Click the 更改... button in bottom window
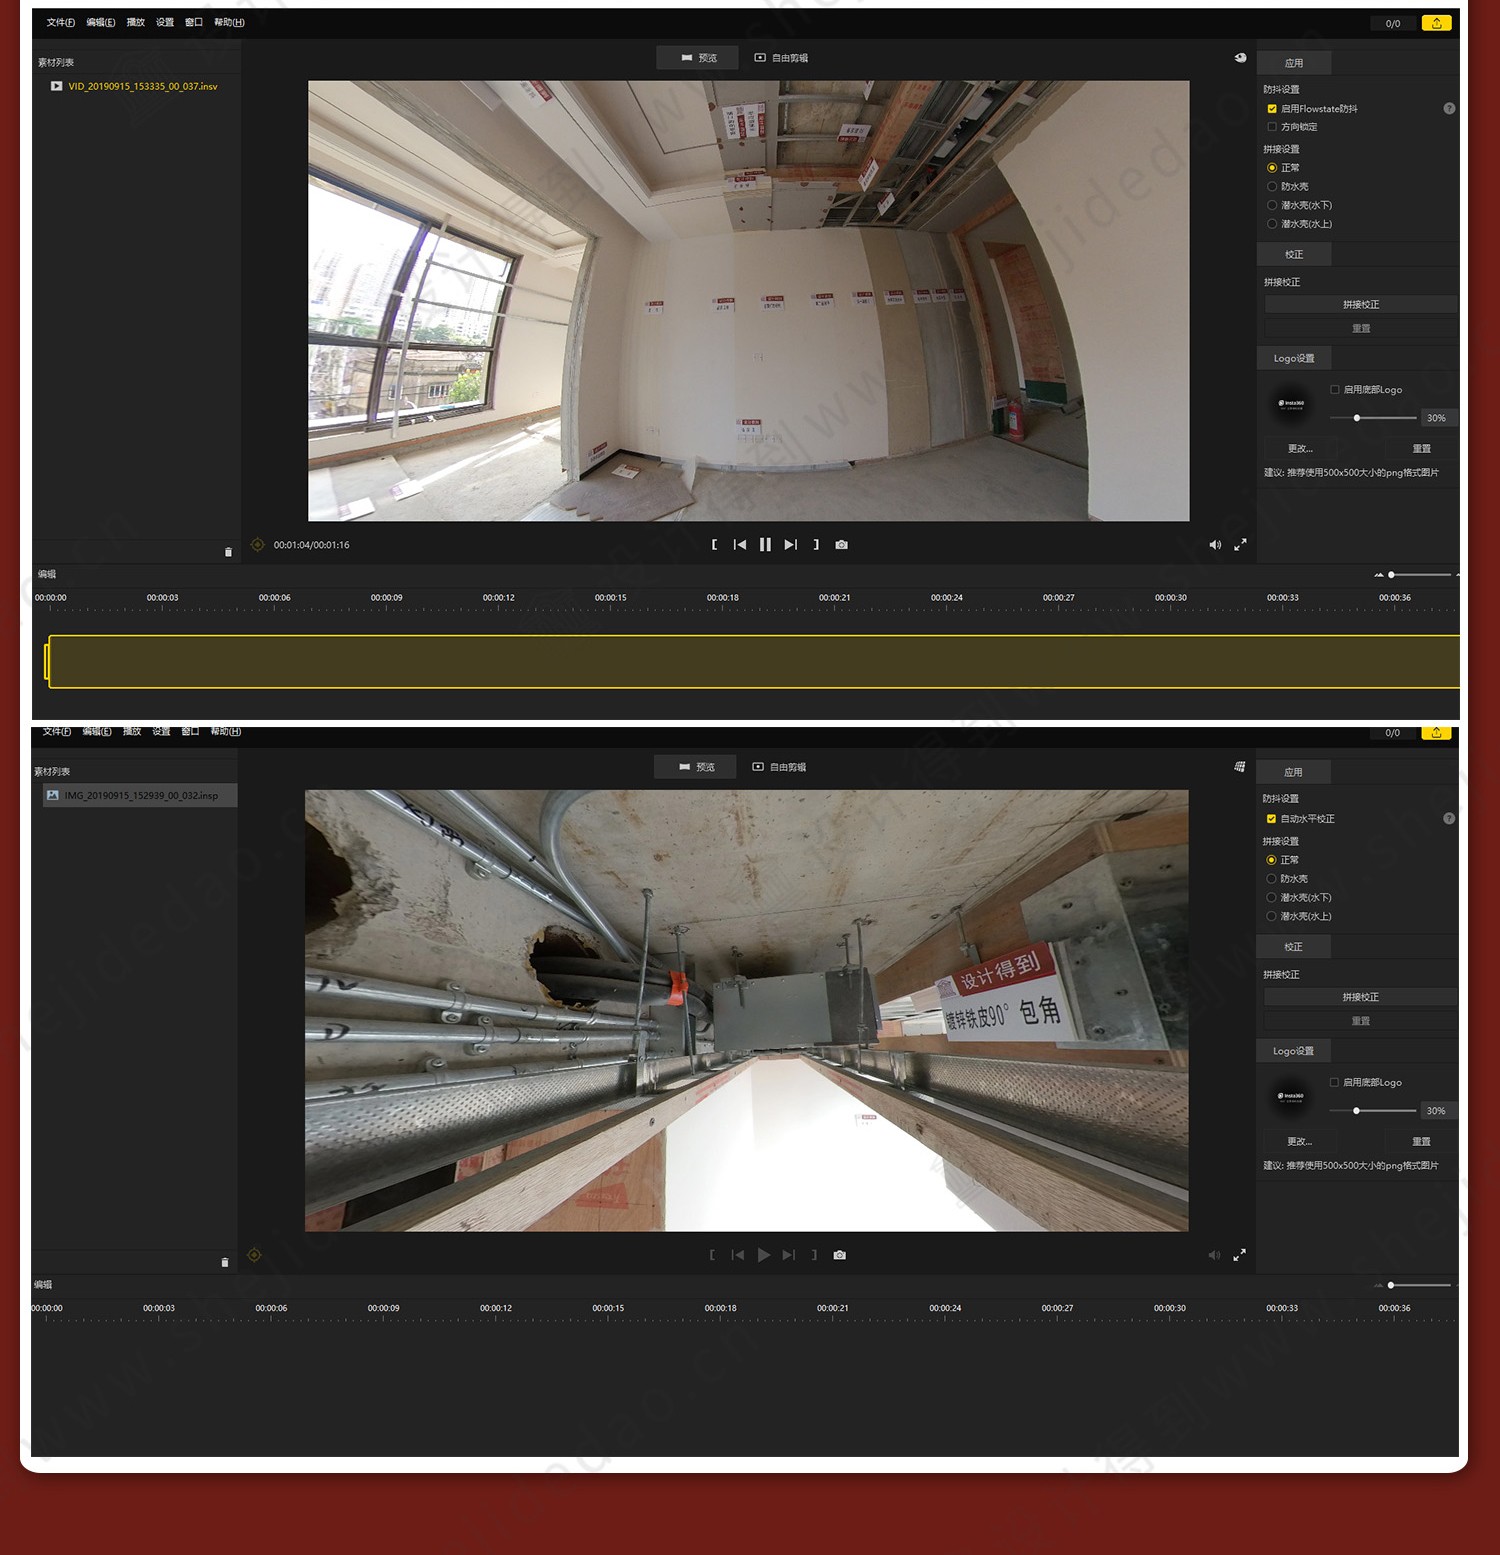Image resolution: width=1500 pixels, height=1555 pixels. [1299, 1141]
